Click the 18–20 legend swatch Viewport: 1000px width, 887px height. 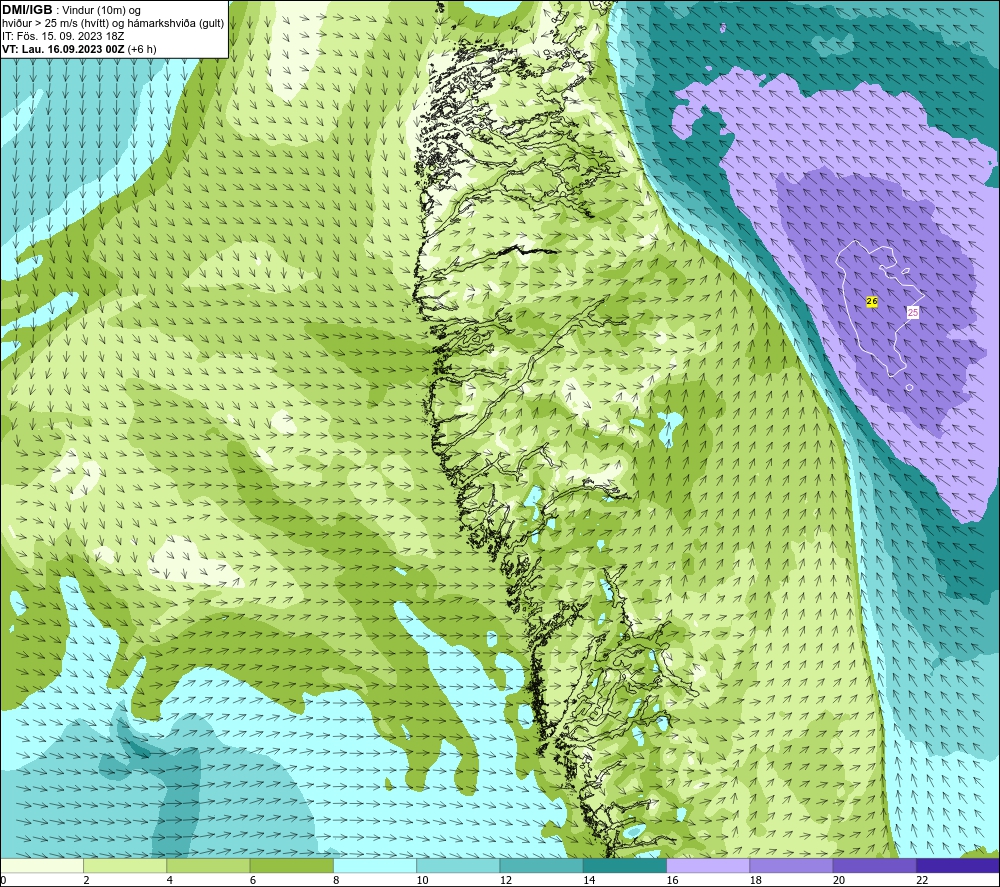pyautogui.click(x=791, y=866)
